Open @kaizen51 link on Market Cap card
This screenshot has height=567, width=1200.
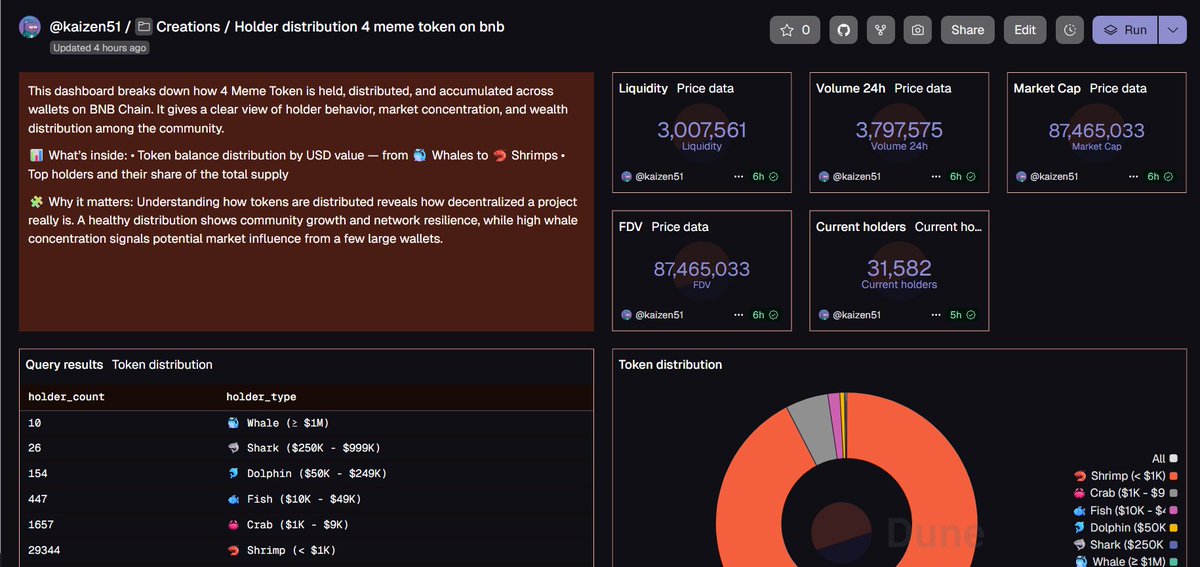pyautogui.click(x=1054, y=176)
